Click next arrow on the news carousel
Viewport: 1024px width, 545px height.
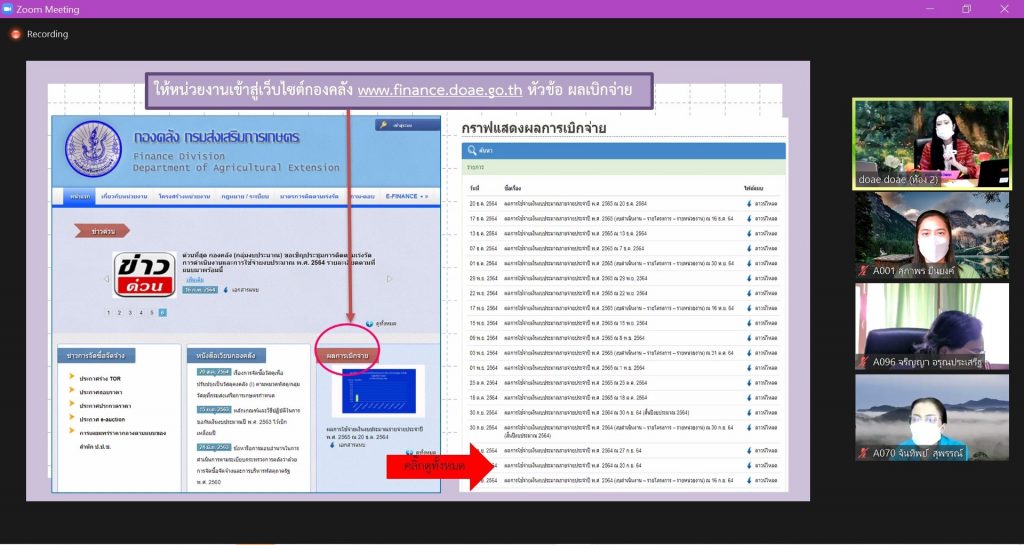click(390, 279)
